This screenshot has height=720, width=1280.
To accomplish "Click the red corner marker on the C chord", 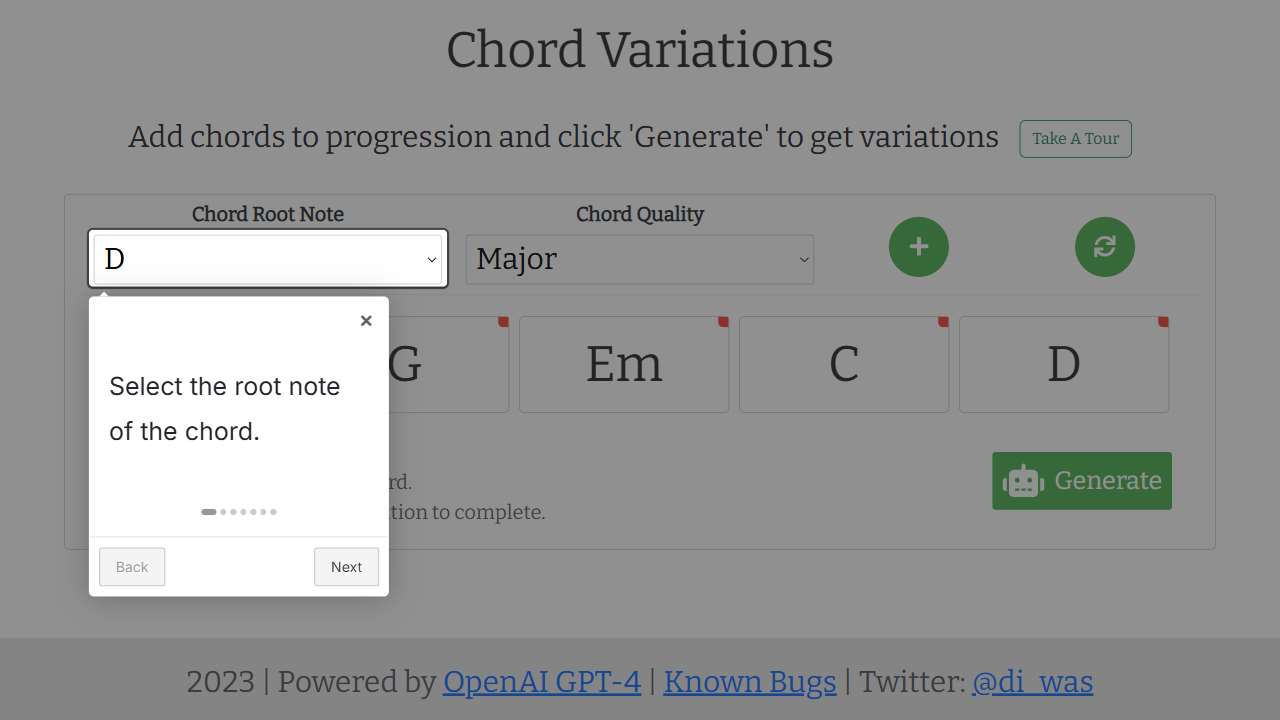I will 943,323.
